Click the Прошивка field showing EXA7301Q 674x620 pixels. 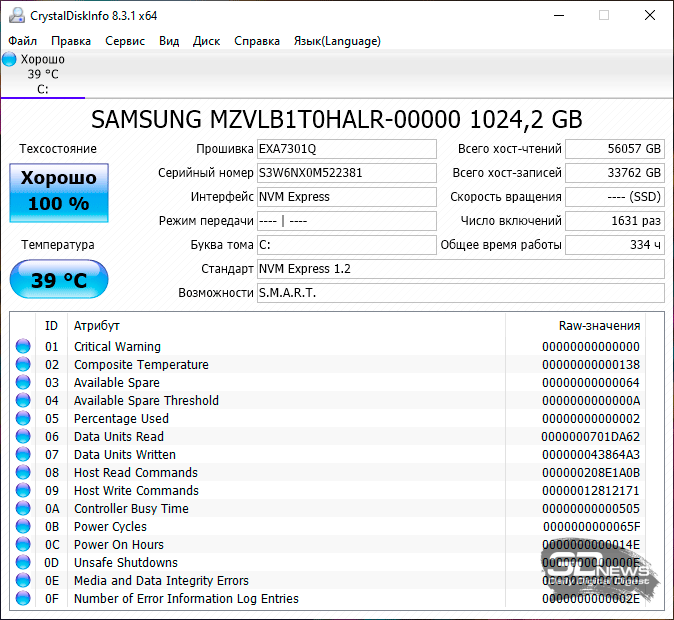click(346, 149)
